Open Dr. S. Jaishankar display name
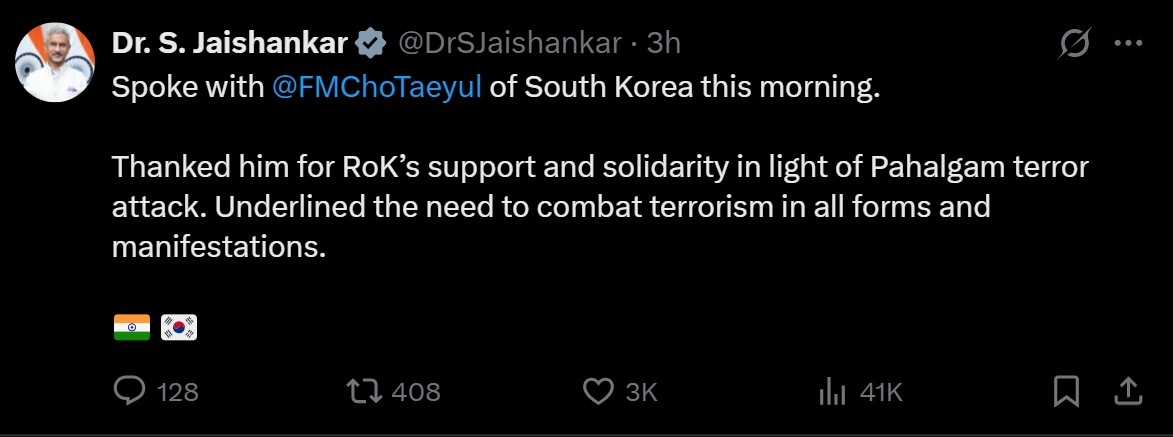This screenshot has width=1173, height=437. coord(230,44)
